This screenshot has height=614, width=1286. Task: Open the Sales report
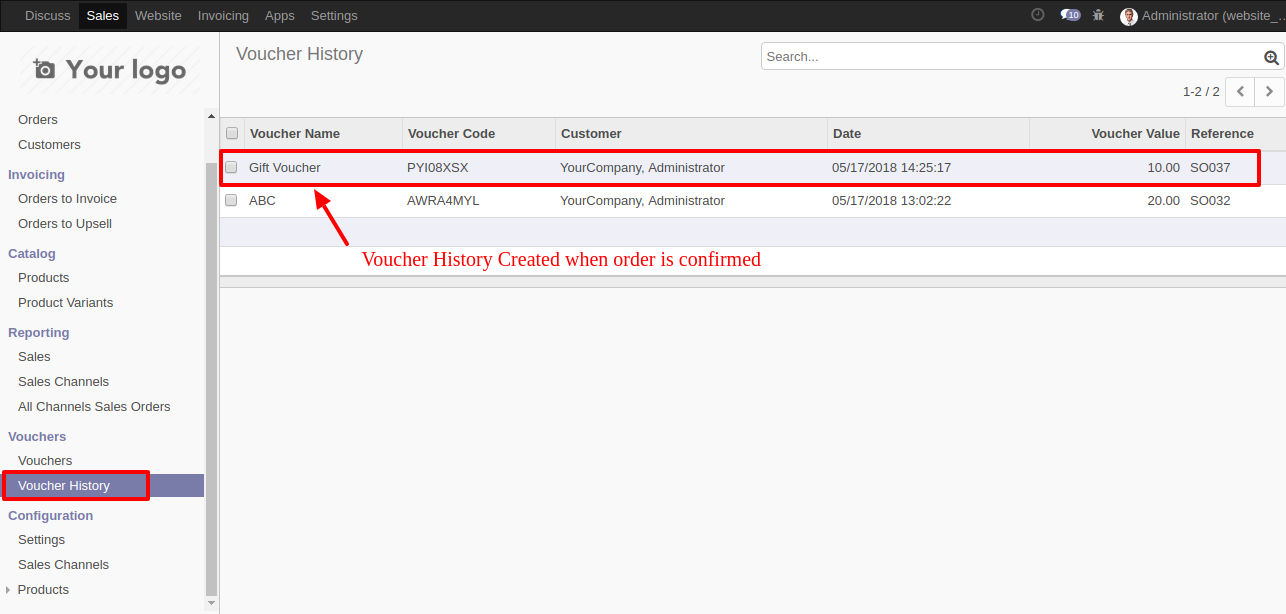click(34, 356)
